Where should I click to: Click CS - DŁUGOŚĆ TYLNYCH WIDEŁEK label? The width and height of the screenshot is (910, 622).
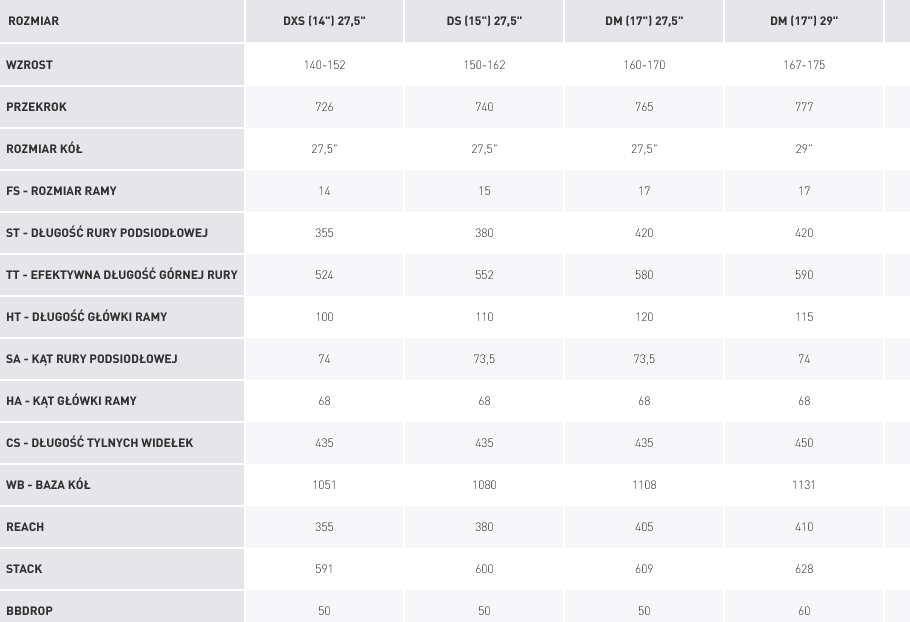tap(99, 443)
